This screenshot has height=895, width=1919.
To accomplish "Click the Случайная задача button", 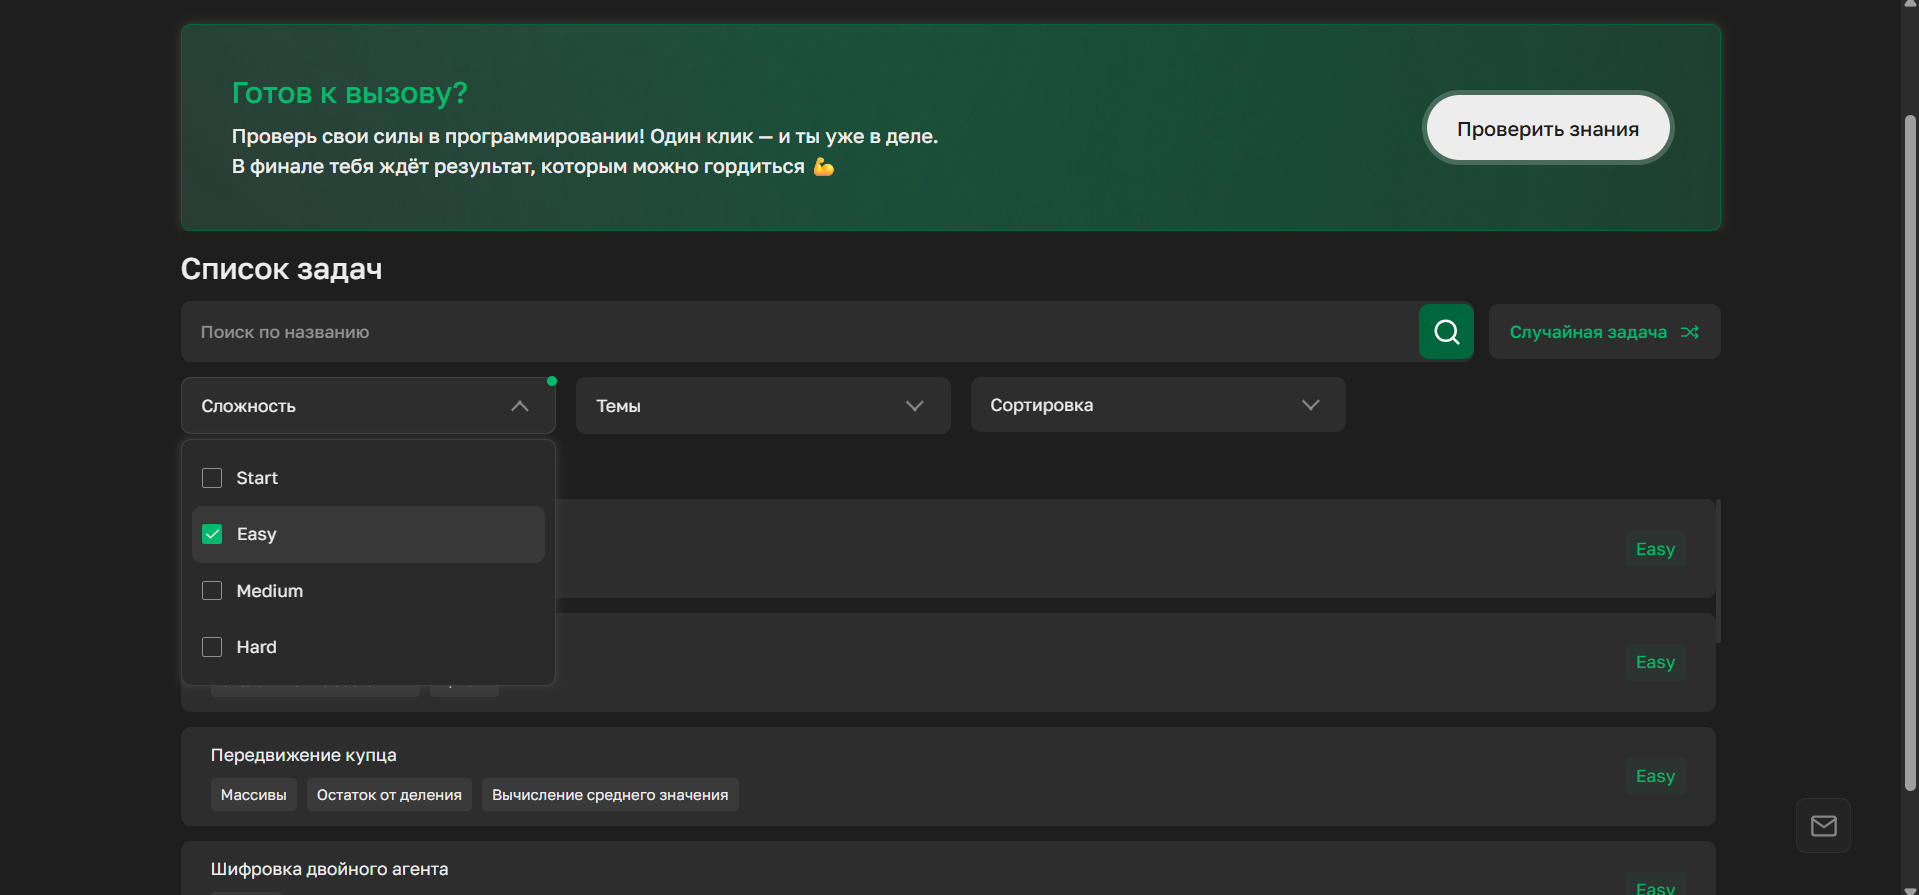I will click(x=1588, y=332).
